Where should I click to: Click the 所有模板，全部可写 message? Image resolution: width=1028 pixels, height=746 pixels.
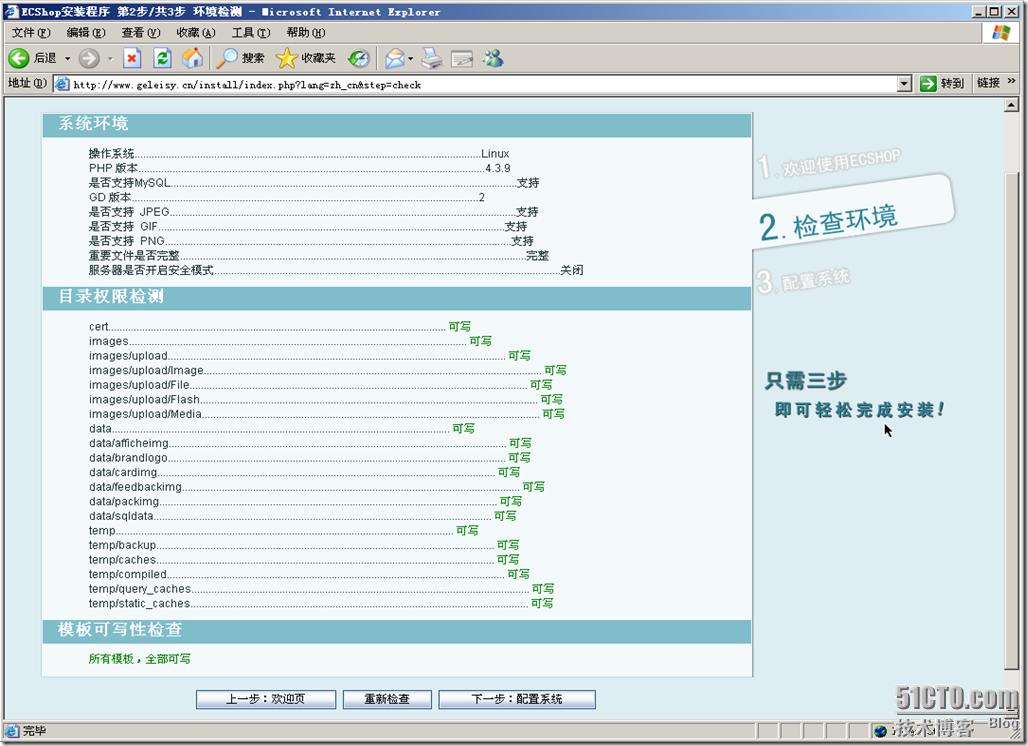[140, 659]
